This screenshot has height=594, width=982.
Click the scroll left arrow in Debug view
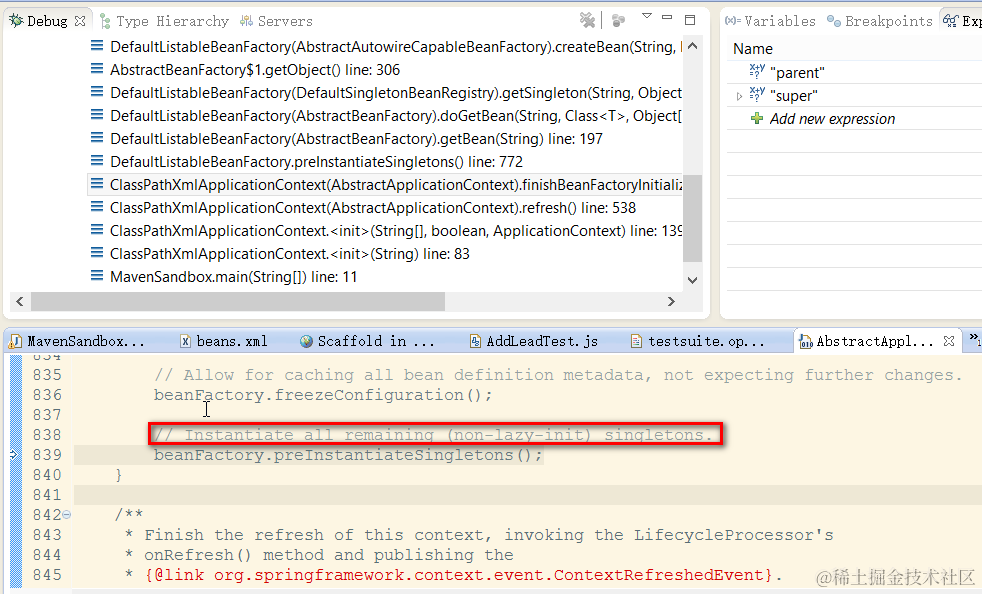19,301
